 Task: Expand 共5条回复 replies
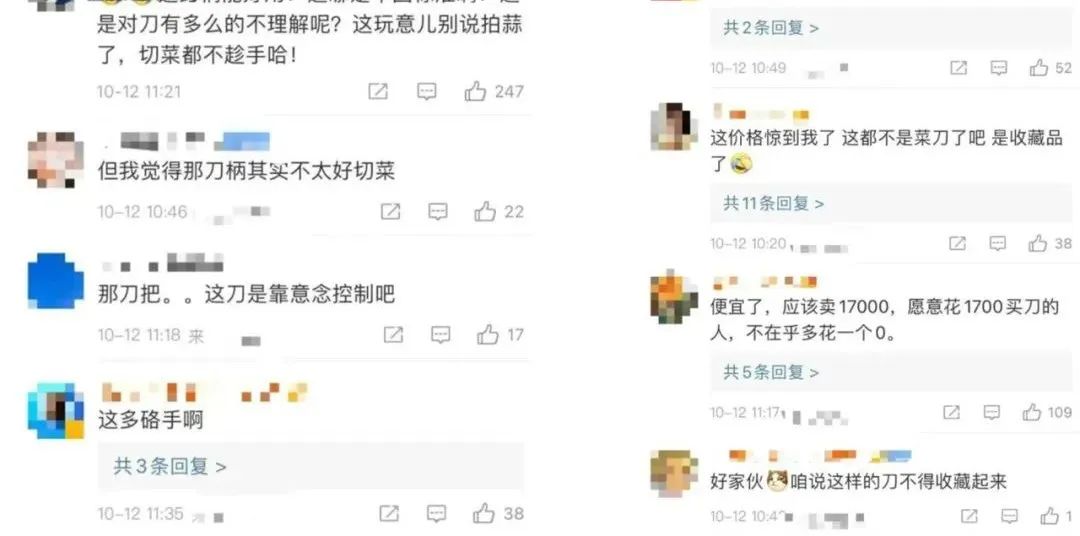(x=771, y=373)
